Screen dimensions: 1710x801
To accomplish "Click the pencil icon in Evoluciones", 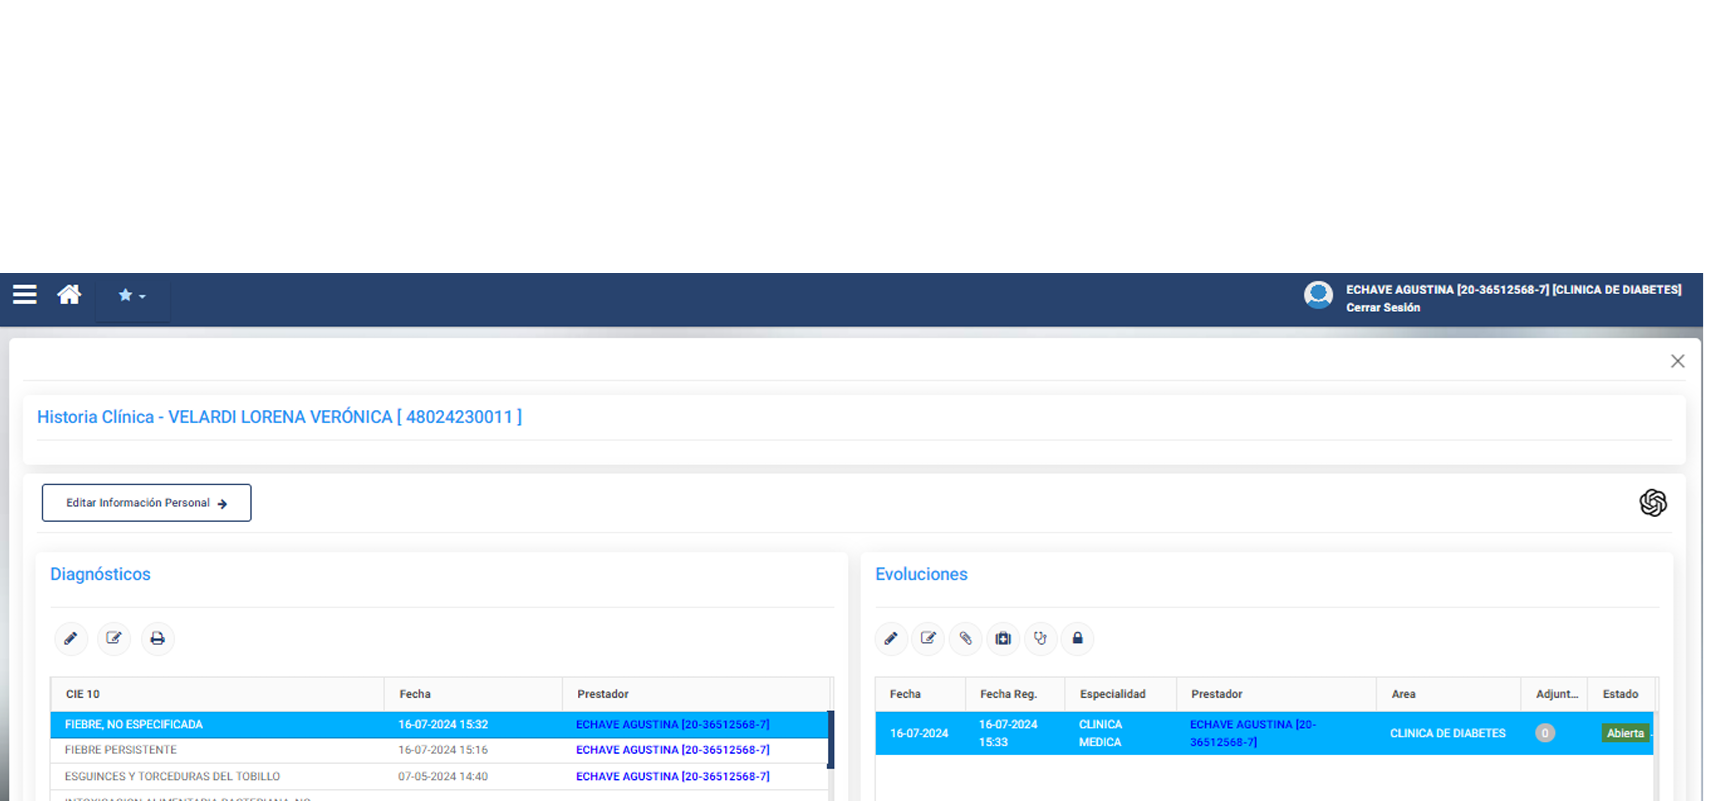I will 891,639.
